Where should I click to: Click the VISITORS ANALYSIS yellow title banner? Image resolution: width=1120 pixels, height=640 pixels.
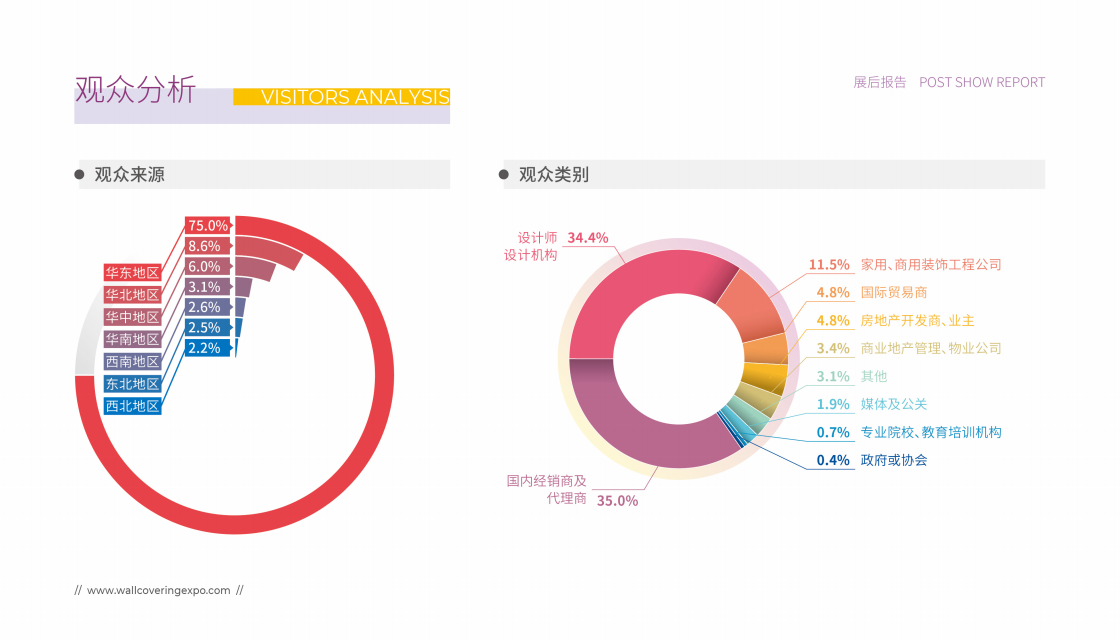(x=341, y=96)
